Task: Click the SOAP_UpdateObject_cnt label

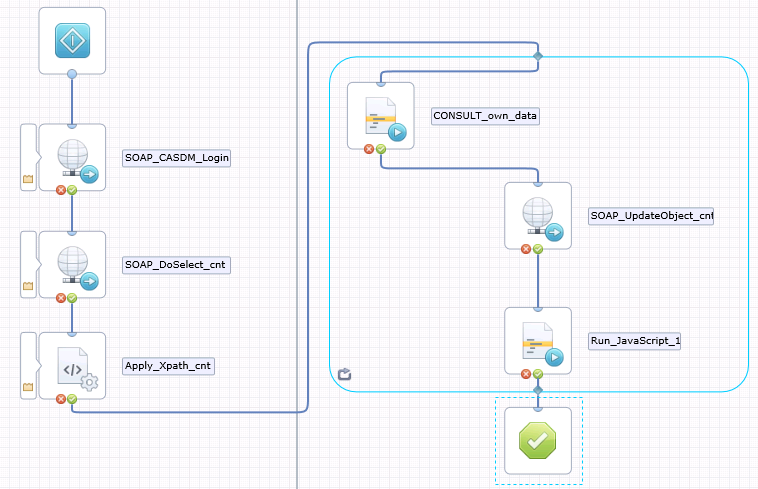Action: 651,216
